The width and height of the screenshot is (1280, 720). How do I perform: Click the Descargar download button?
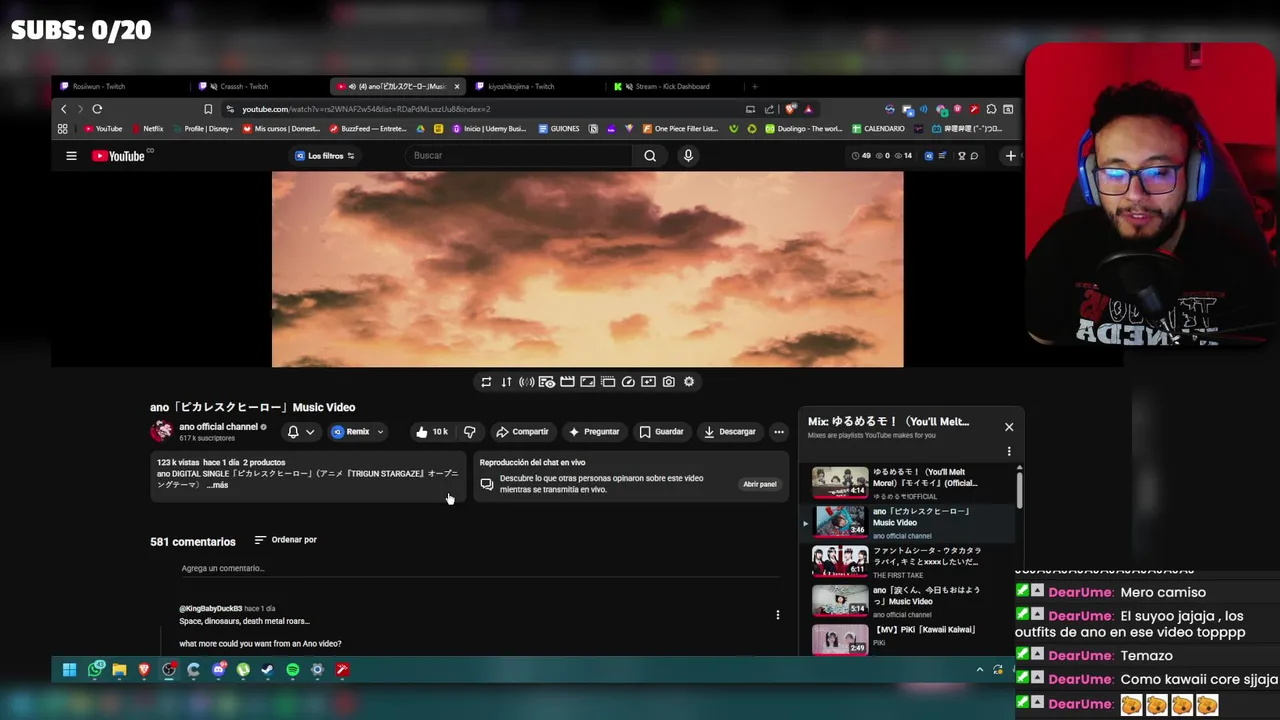729,432
